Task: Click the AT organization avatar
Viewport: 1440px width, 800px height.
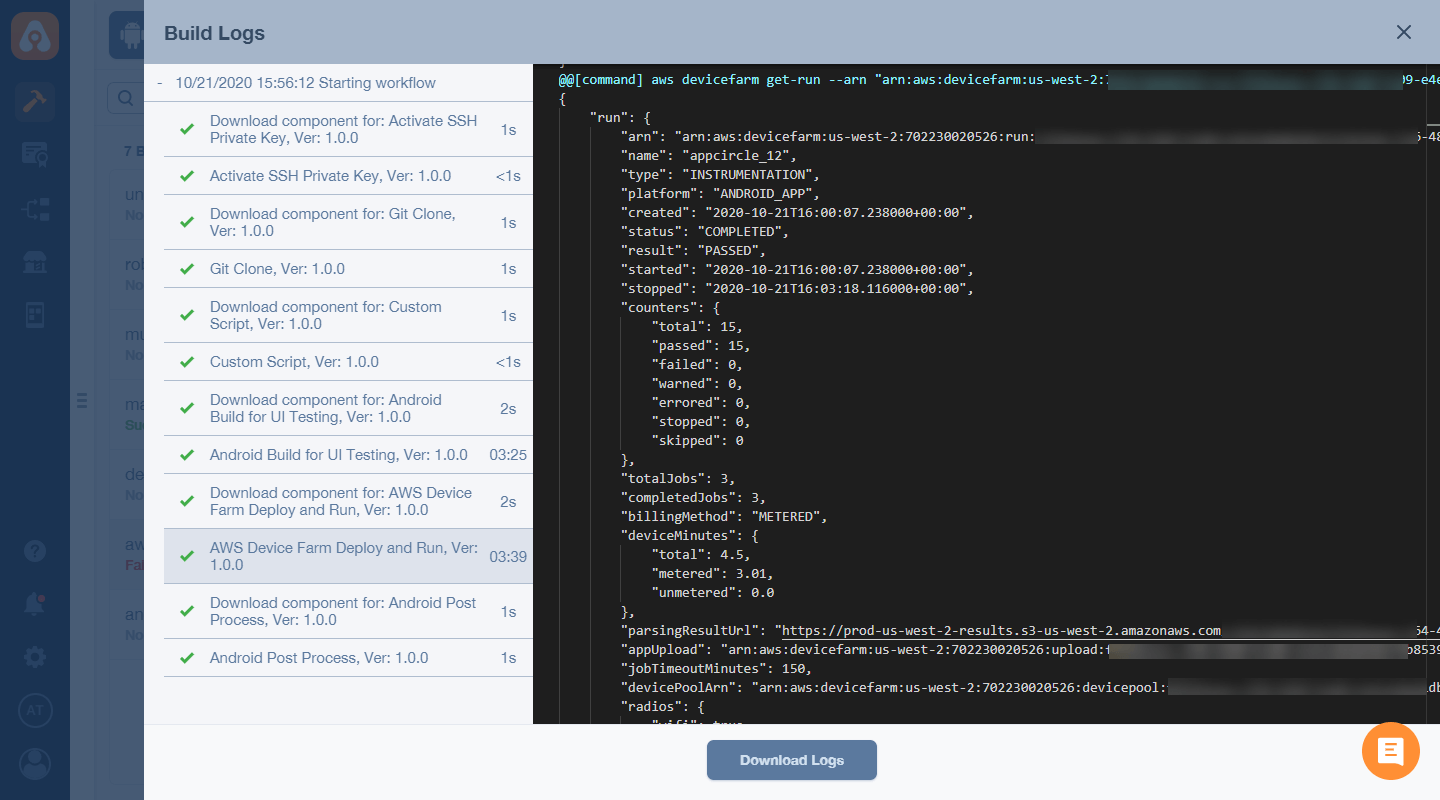Action: coord(35,710)
